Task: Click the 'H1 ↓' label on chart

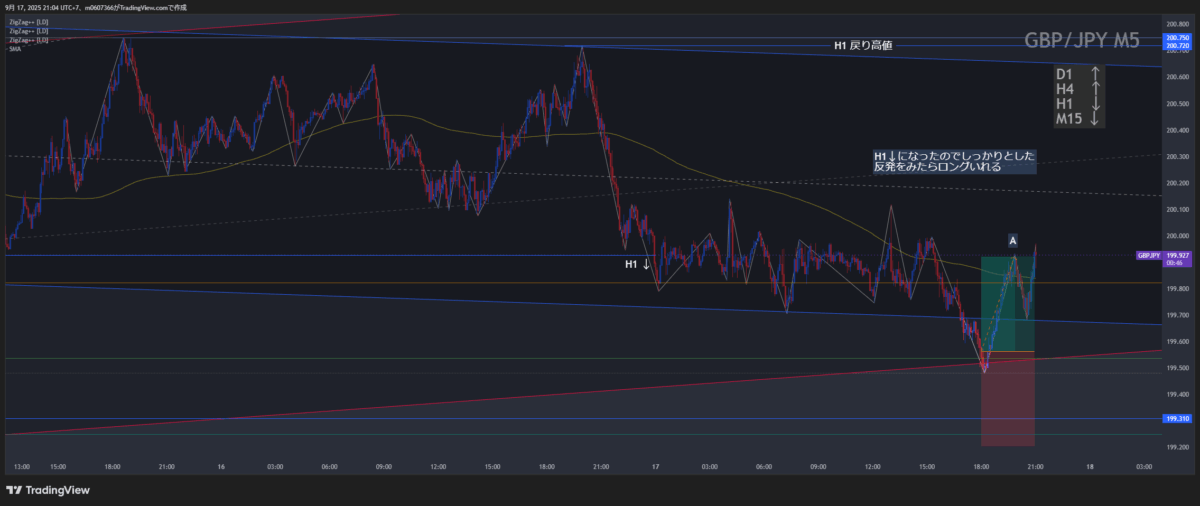Action: 637,264
